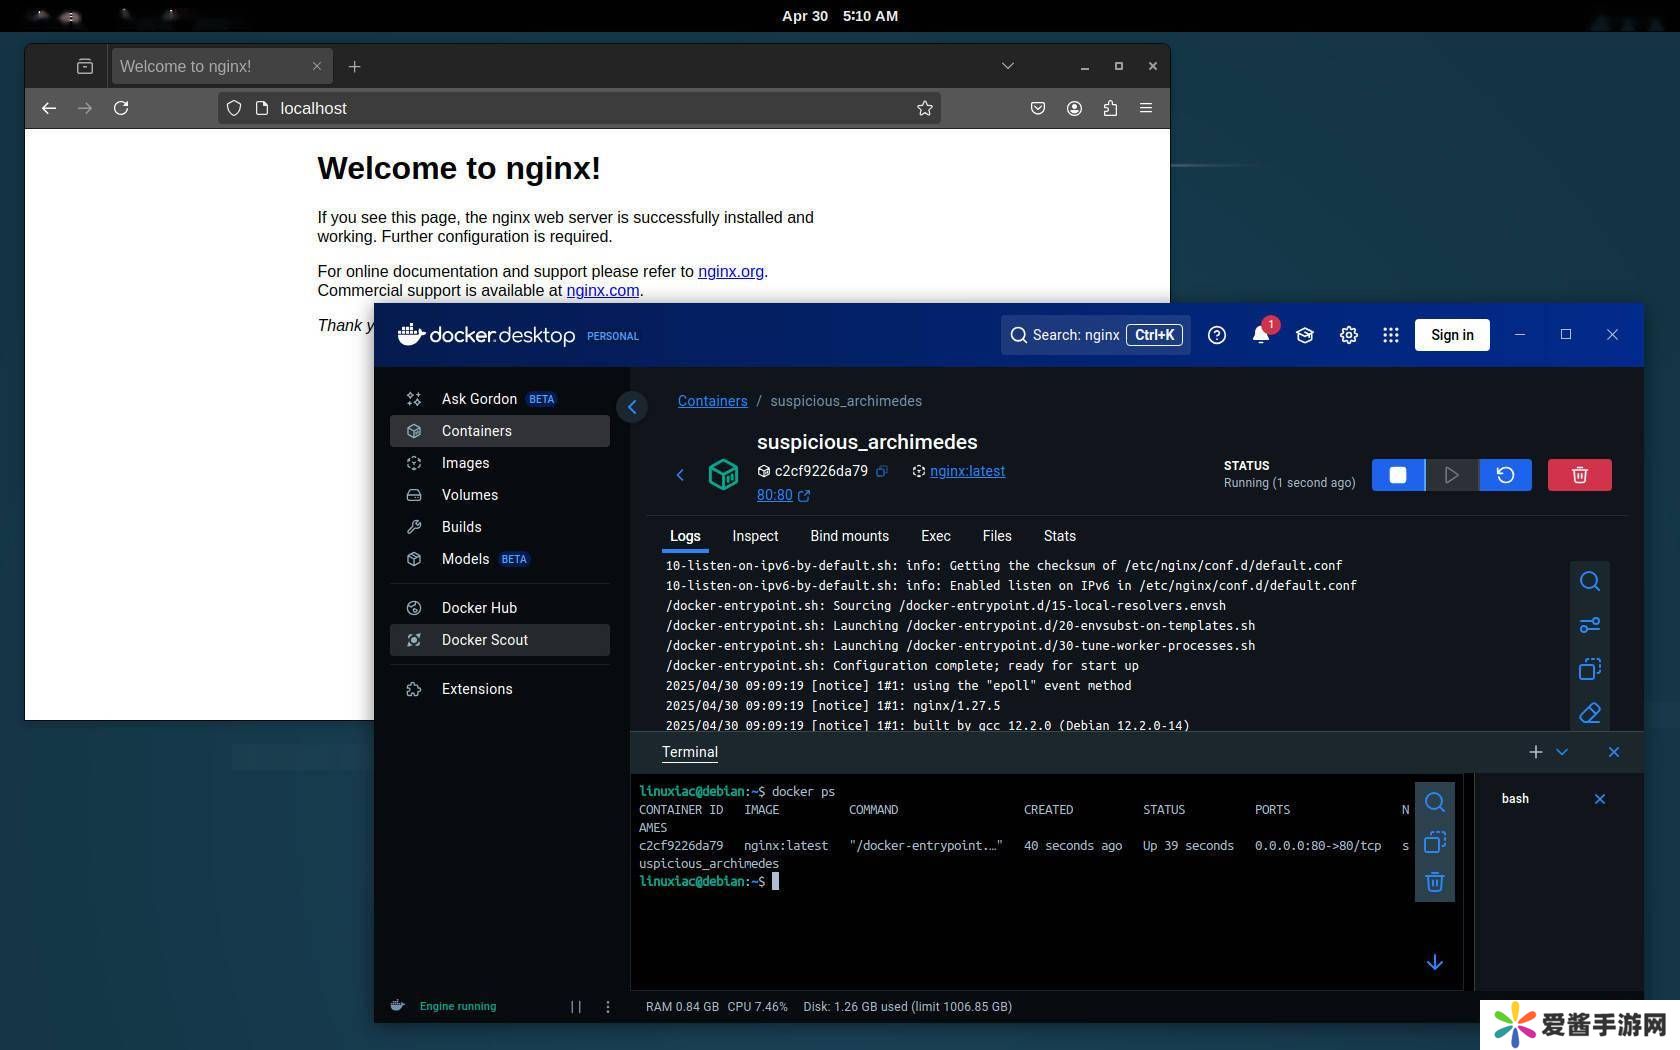The width and height of the screenshot is (1680, 1050).
Task: Expand the new terminal options dropdown
Action: click(1562, 752)
